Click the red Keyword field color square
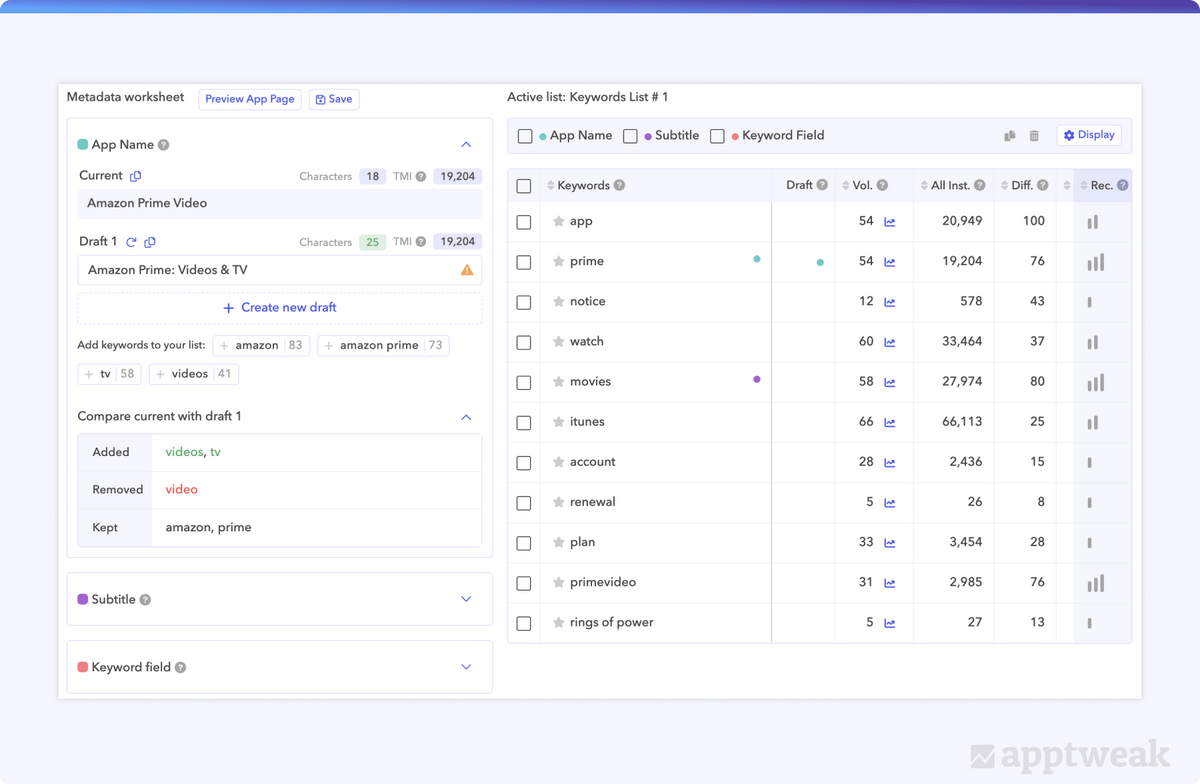Viewport: 1200px width, 784px height. [83, 667]
